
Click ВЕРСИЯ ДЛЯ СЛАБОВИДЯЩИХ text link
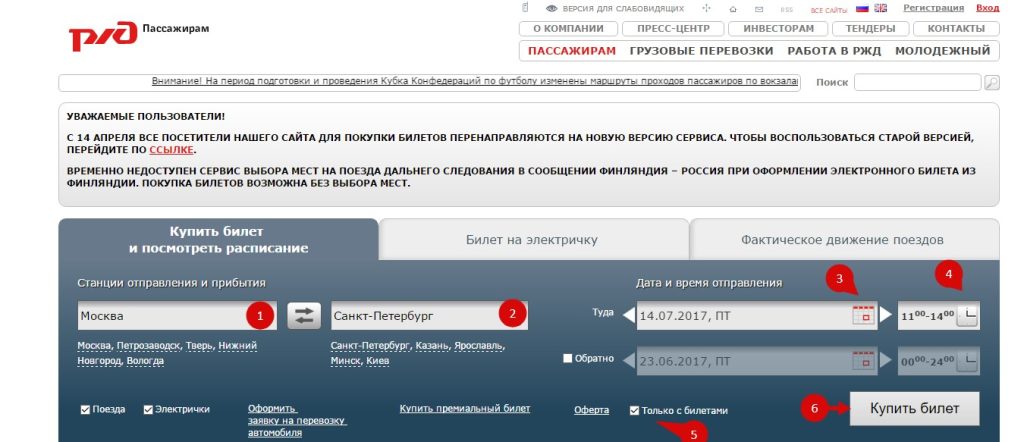click(623, 9)
